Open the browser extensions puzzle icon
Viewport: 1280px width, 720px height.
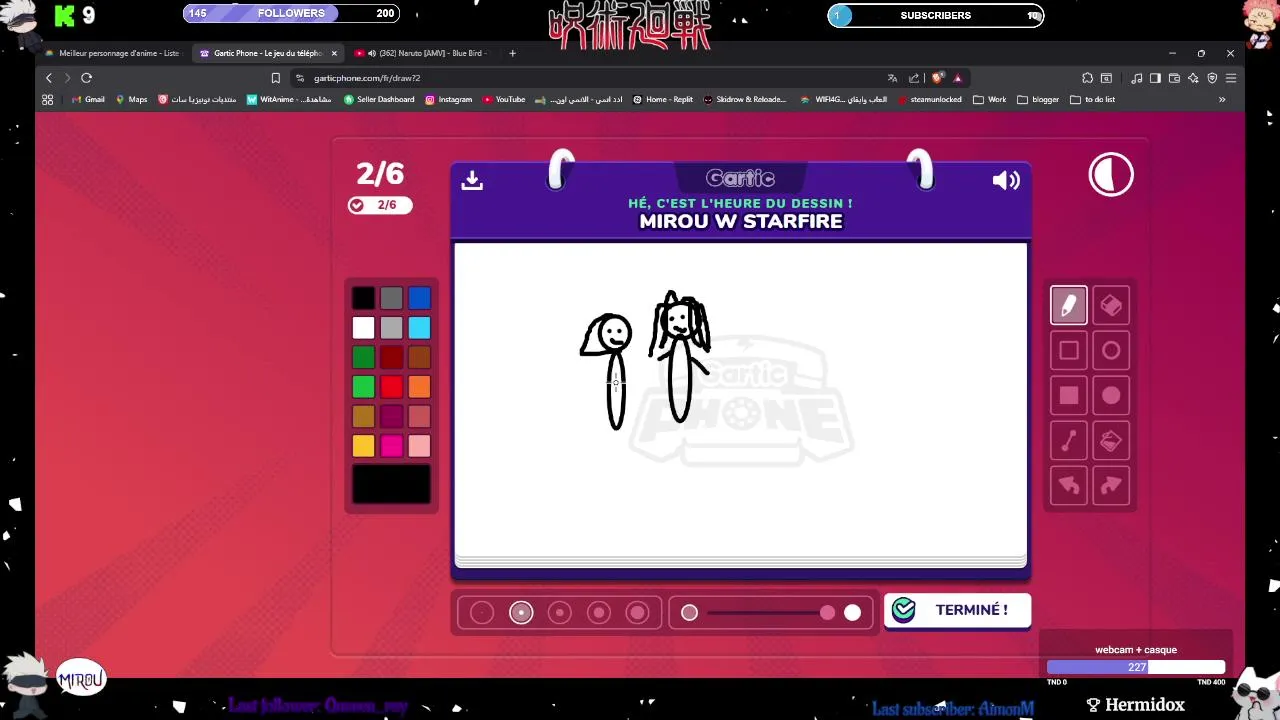click(x=1087, y=78)
